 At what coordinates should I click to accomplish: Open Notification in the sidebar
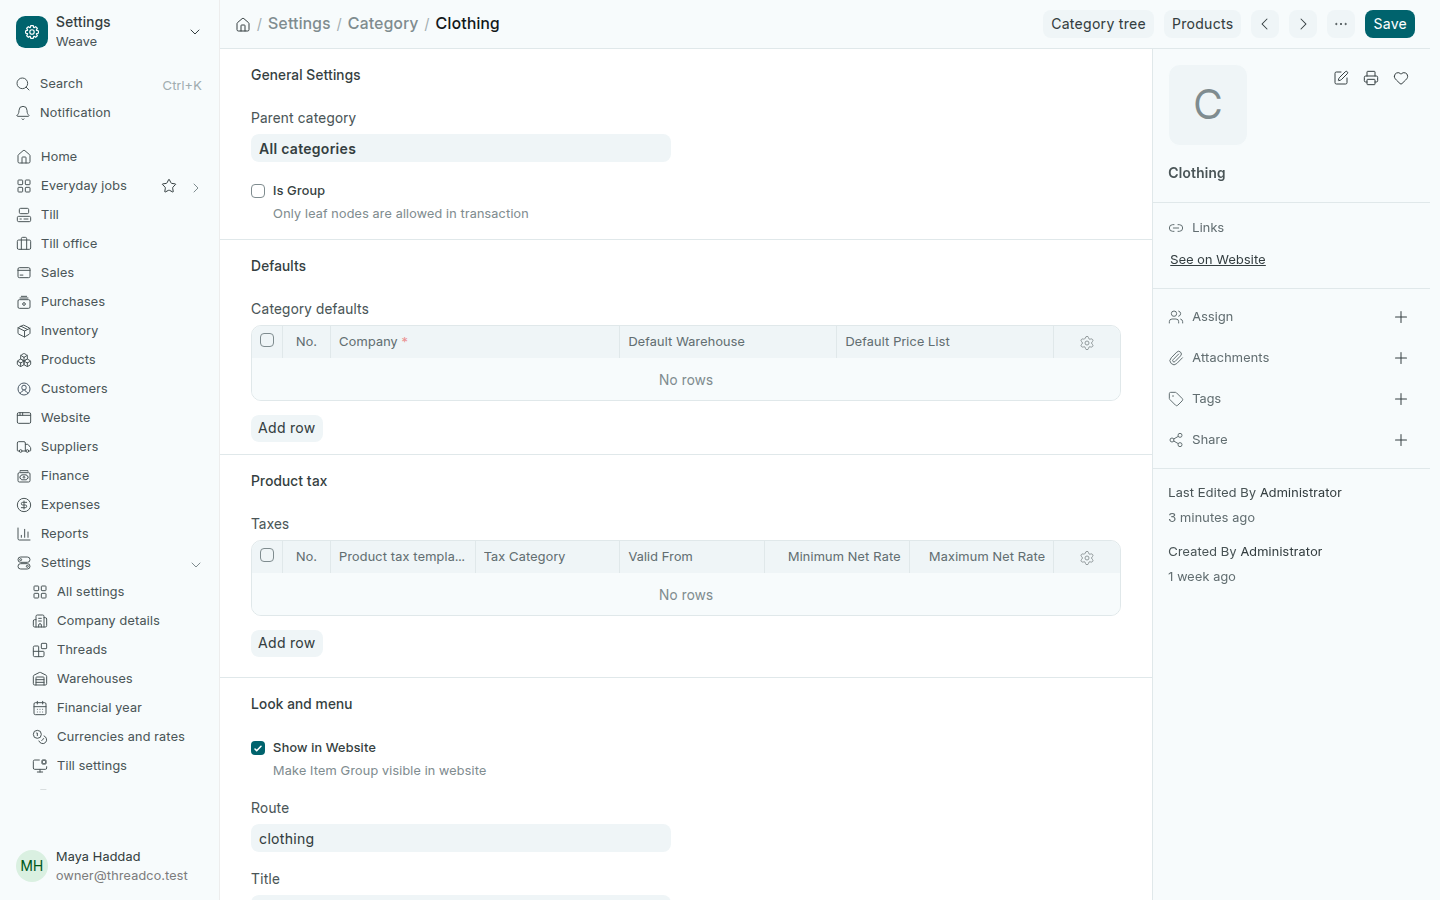[110, 113]
